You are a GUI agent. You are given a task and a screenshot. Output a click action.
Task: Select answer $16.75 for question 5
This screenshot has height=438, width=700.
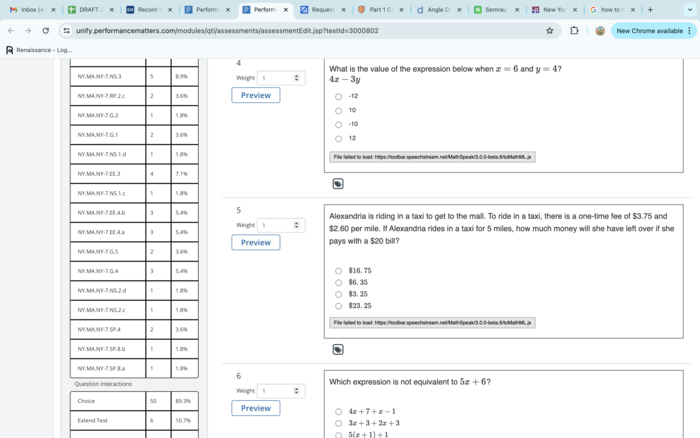[339, 271]
